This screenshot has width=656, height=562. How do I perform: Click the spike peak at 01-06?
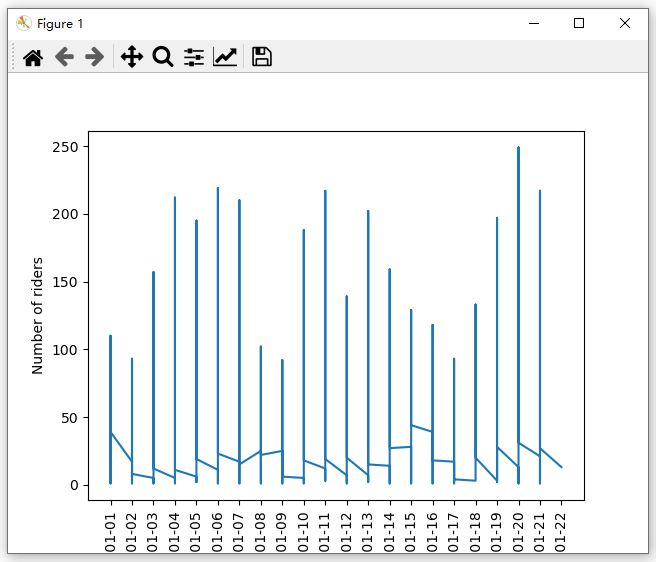click(218, 188)
